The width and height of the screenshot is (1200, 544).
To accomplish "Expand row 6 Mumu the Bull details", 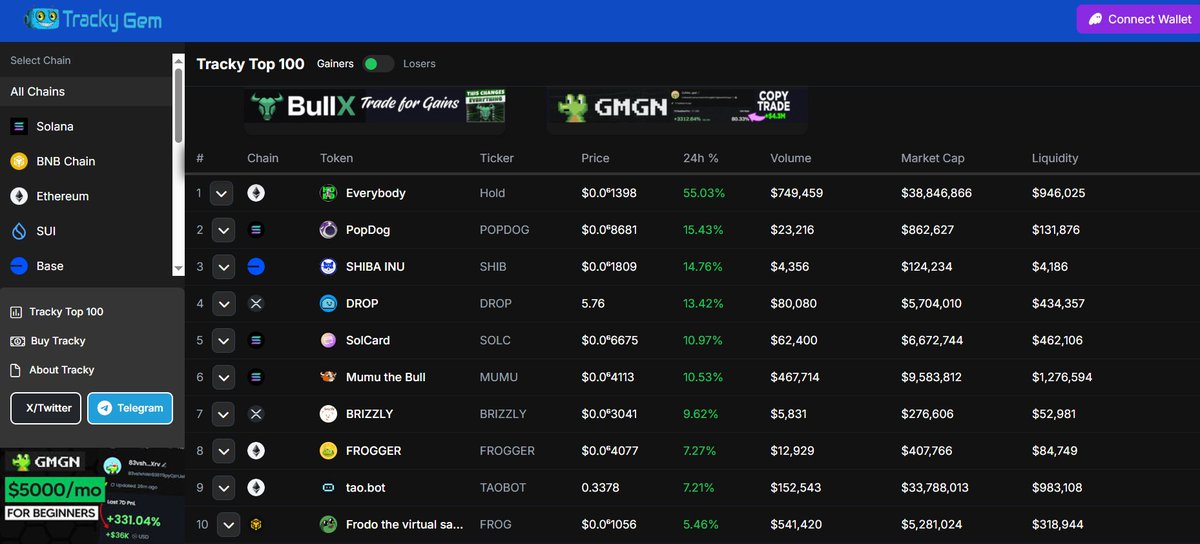I will [x=223, y=377].
